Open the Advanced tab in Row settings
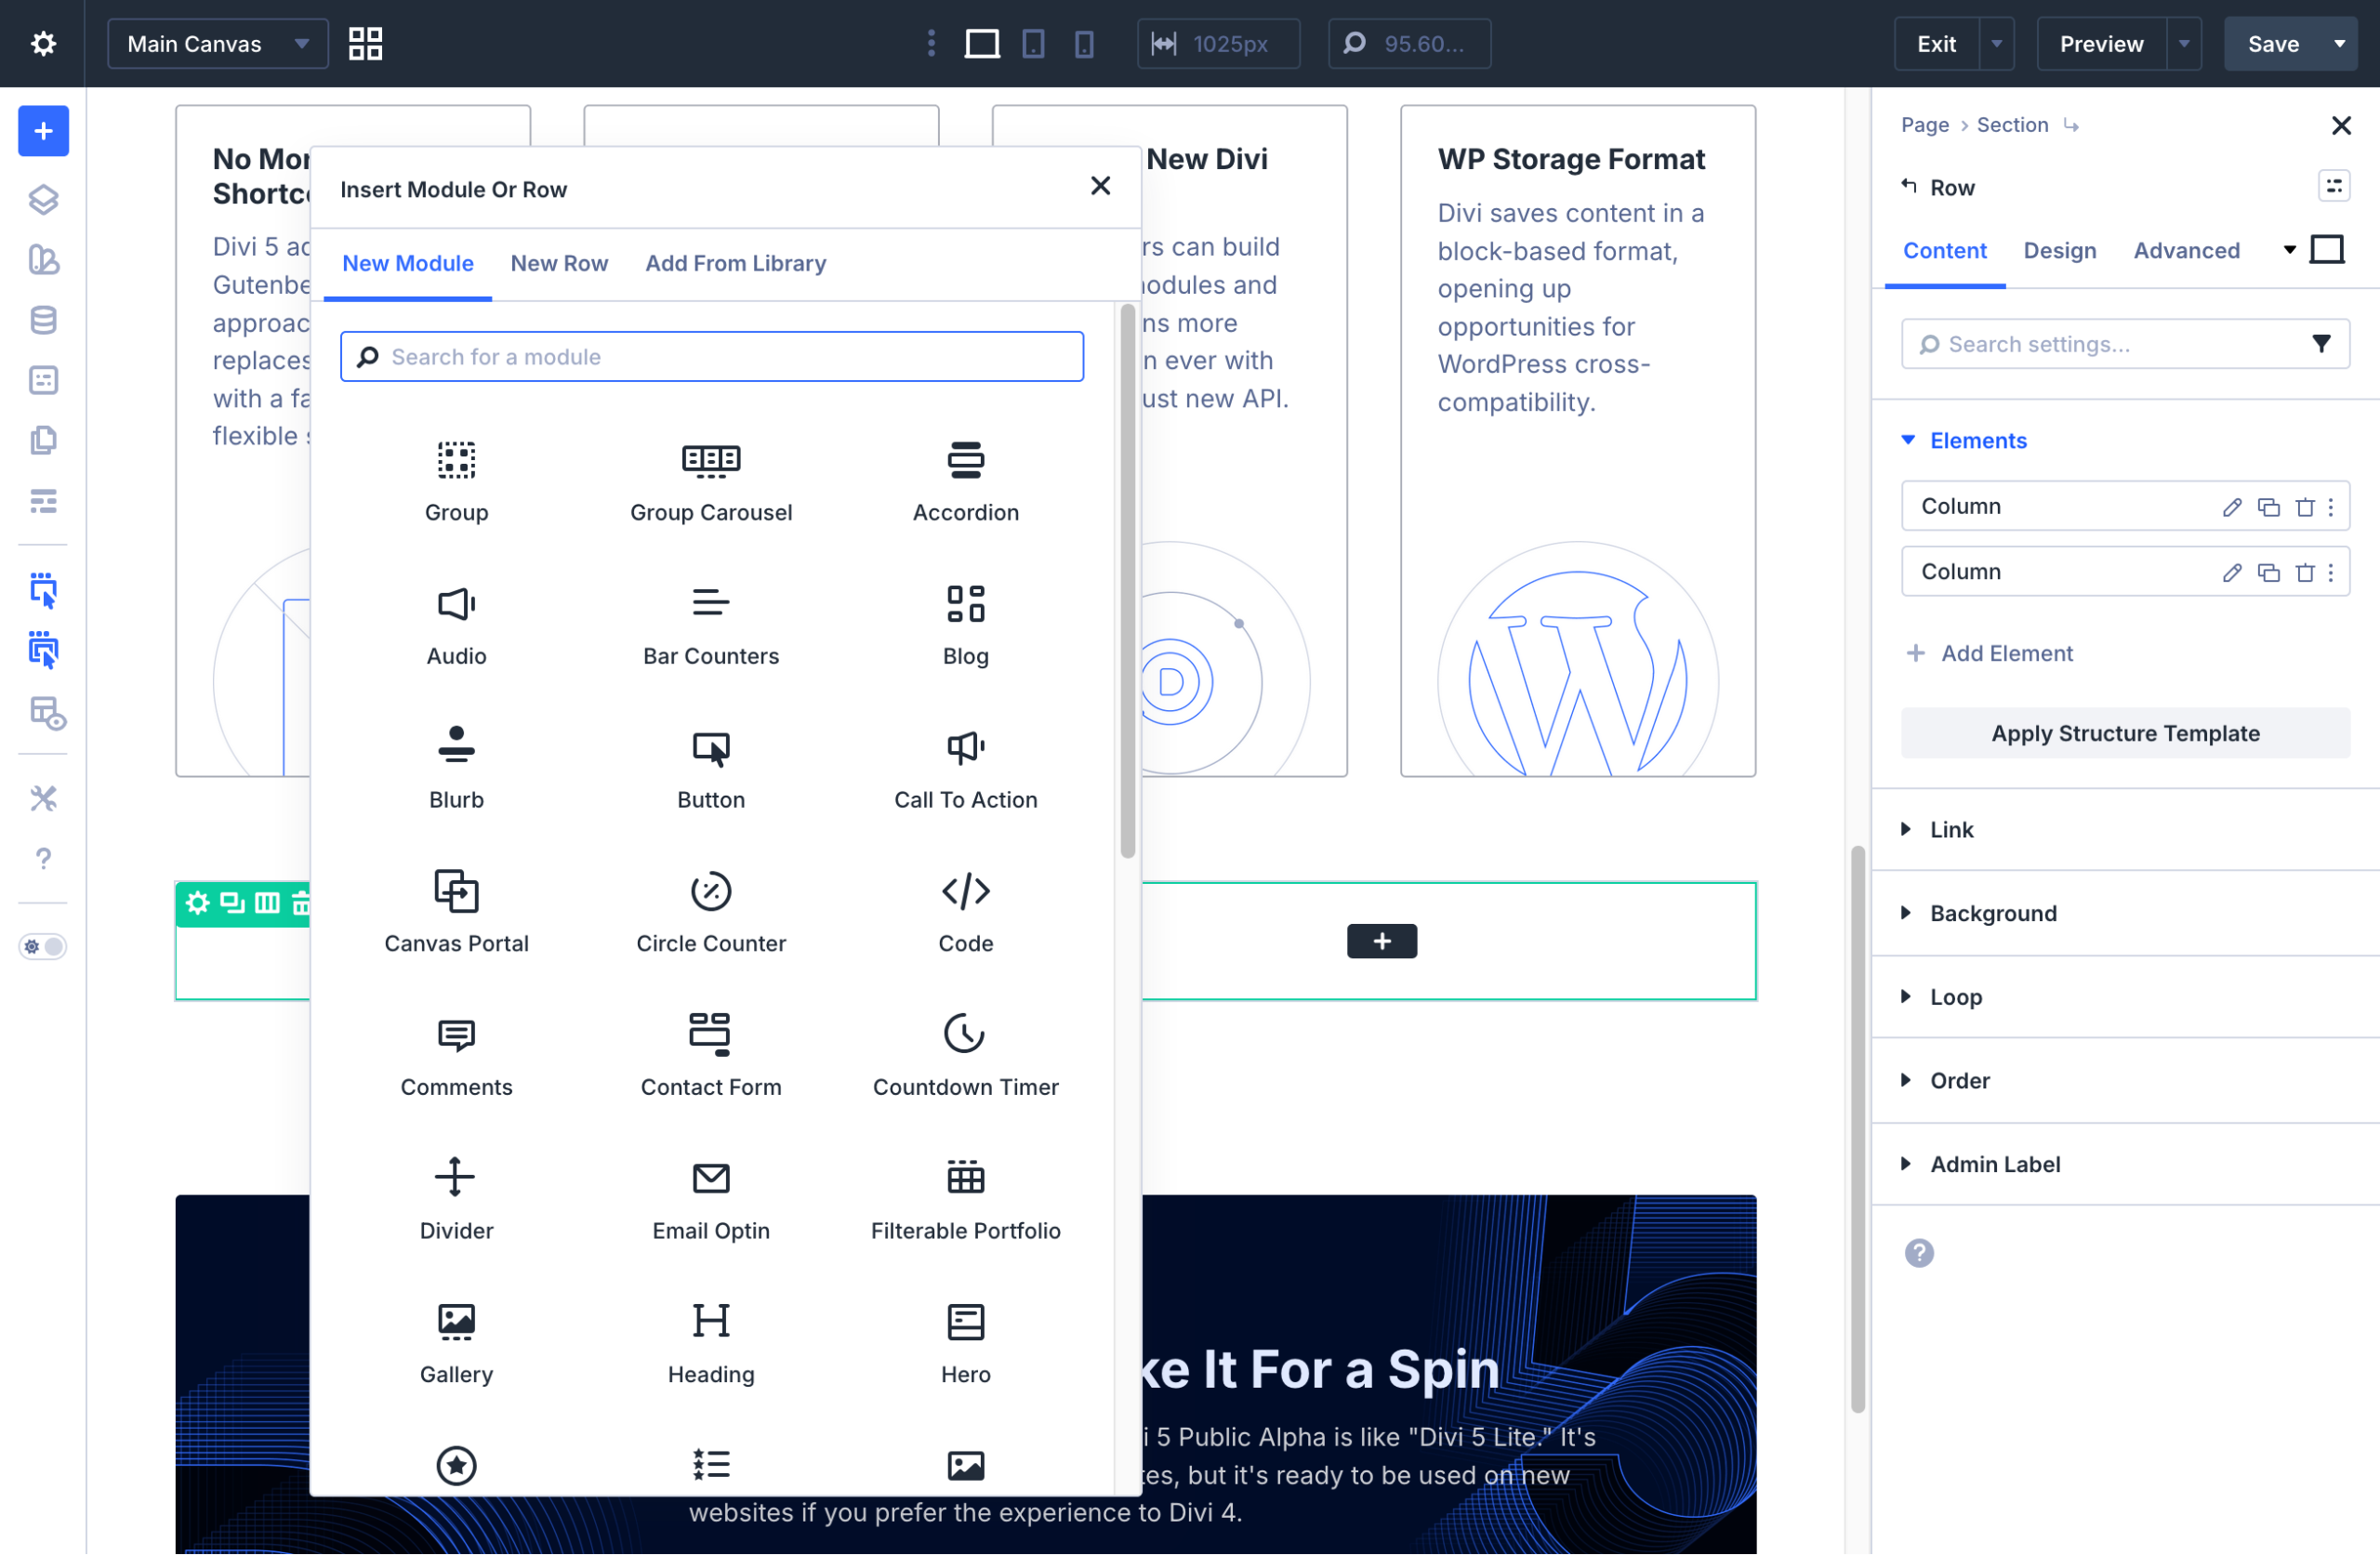 pos(2186,251)
